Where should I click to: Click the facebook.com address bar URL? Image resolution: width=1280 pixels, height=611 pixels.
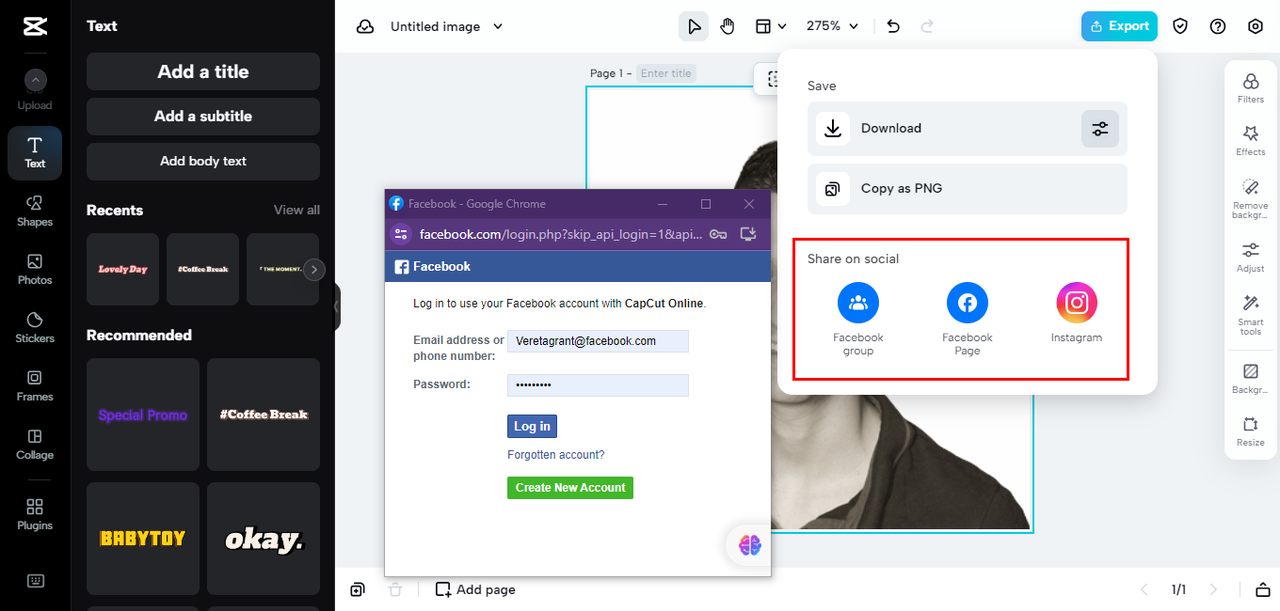click(561, 234)
